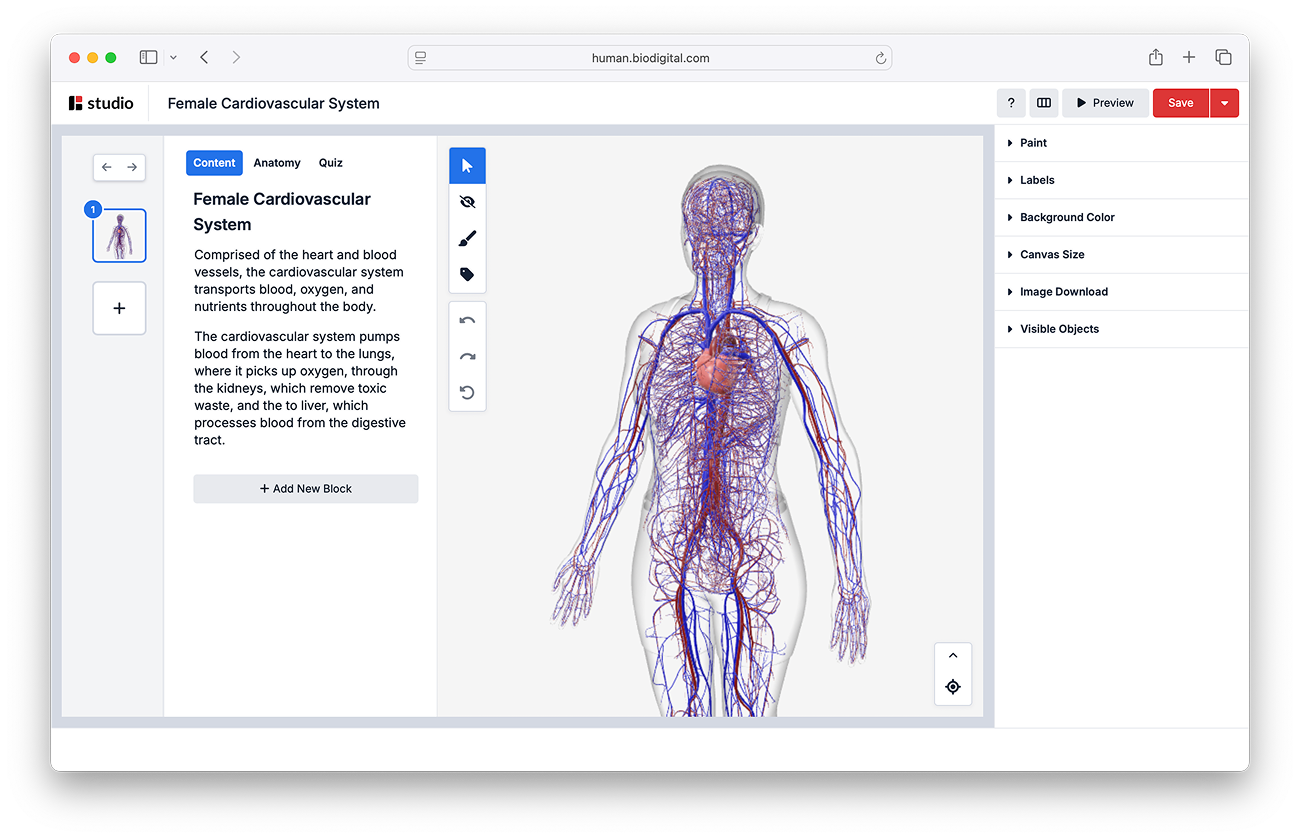1300x838 pixels.
Task: Select the pointer selection tool
Action: [467, 166]
